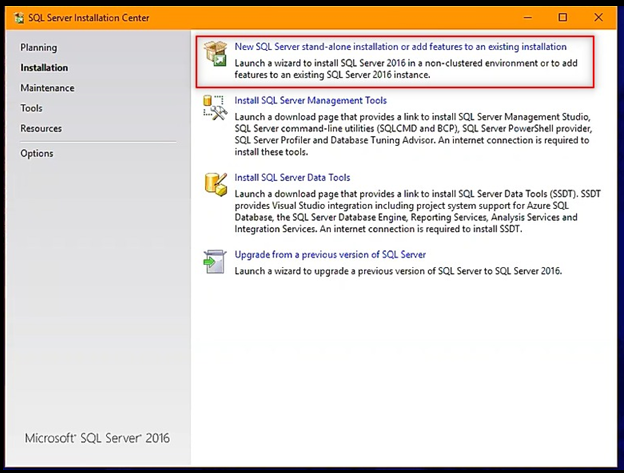Switch to the Tools category

click(31, 108)
